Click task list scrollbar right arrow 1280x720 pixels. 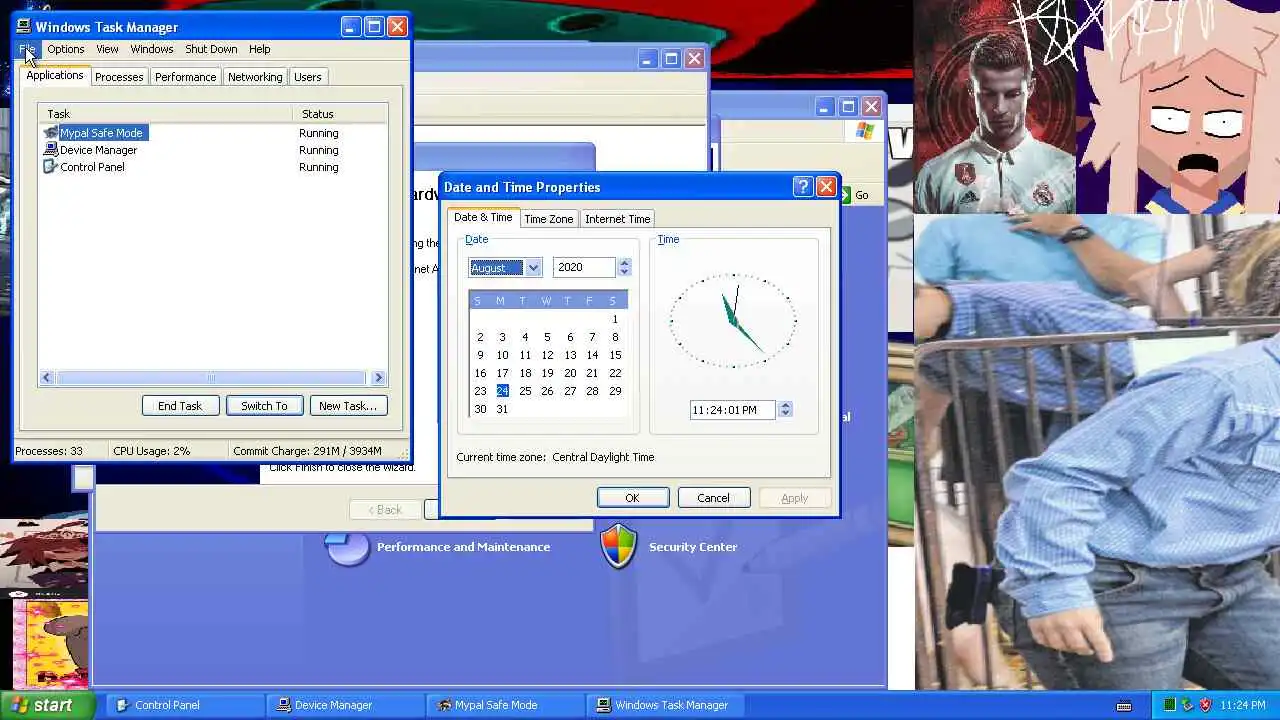point(378,377)
